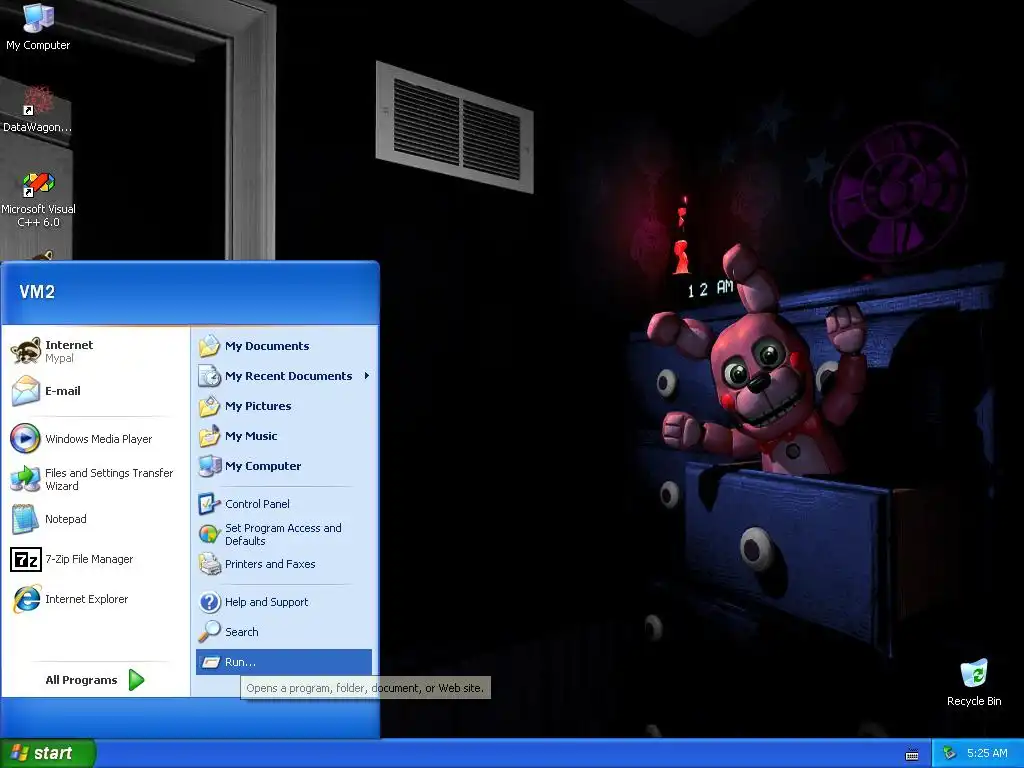1024x768 pixels.
Task: Click the system tray notification icon
Action: tap(950, 753)
